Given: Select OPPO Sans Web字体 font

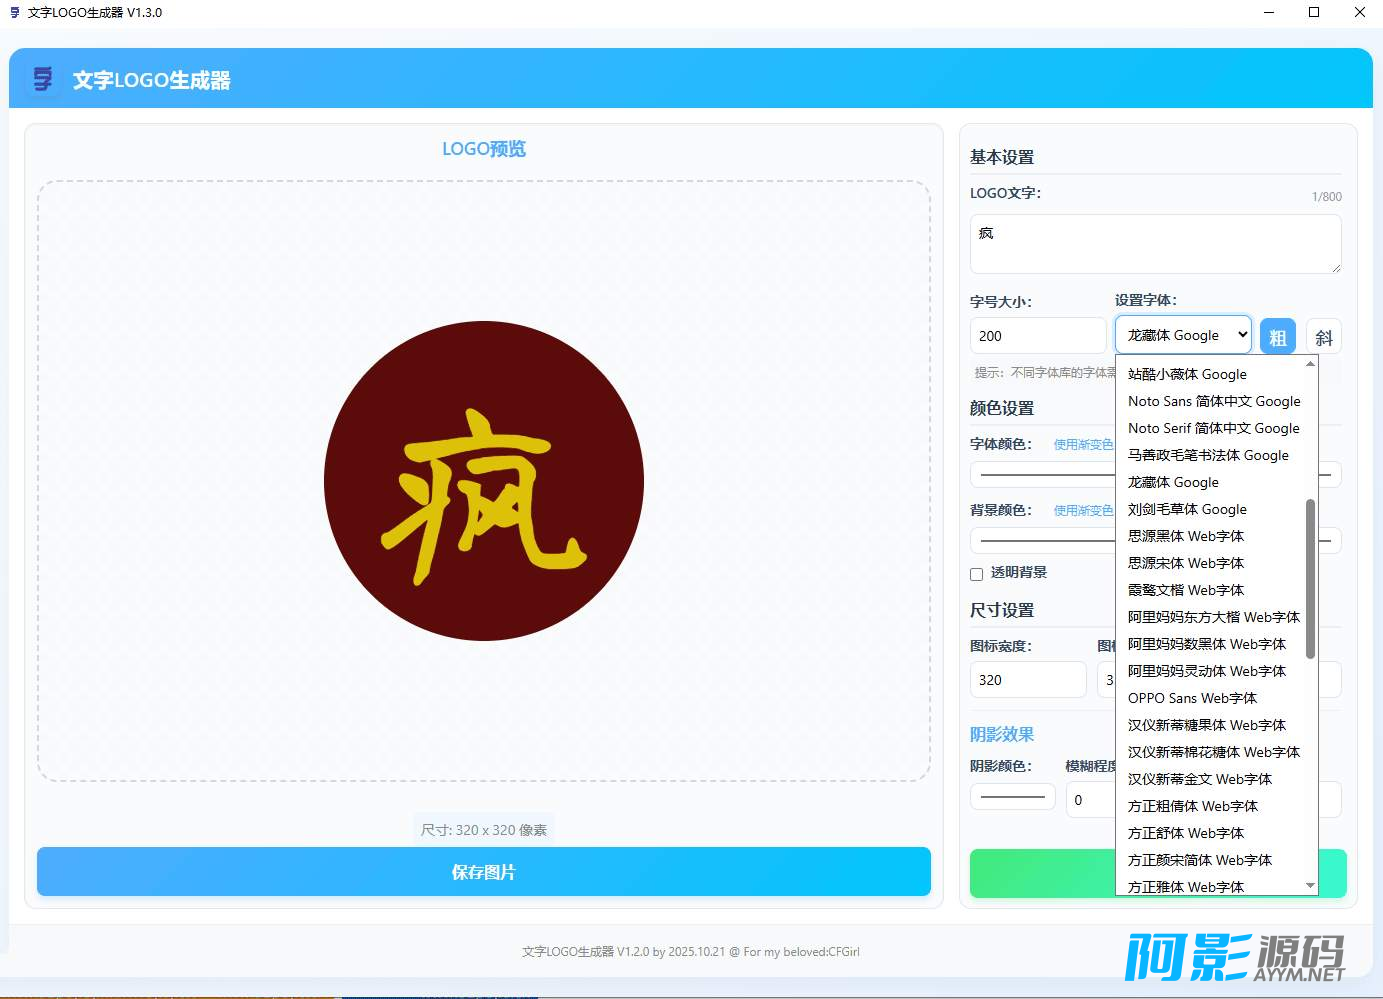Looking at the screenshot, I should 1192,698.
